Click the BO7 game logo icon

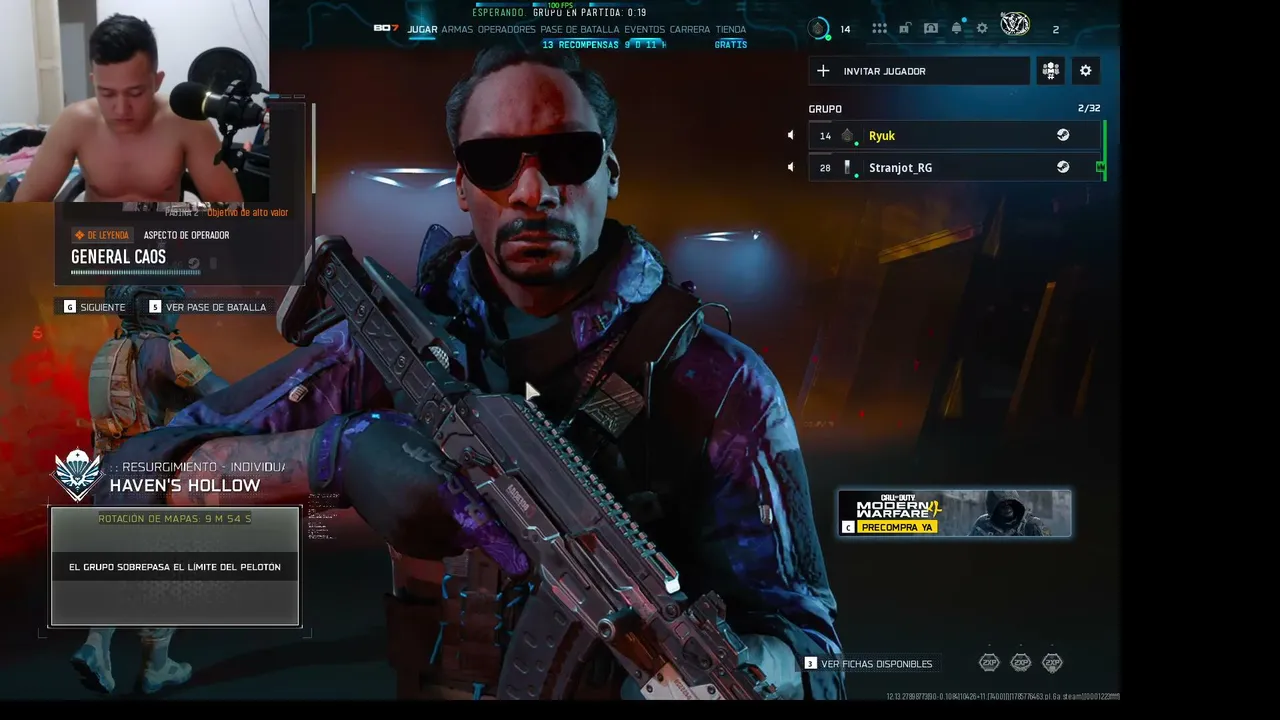[x=386, y=28]
